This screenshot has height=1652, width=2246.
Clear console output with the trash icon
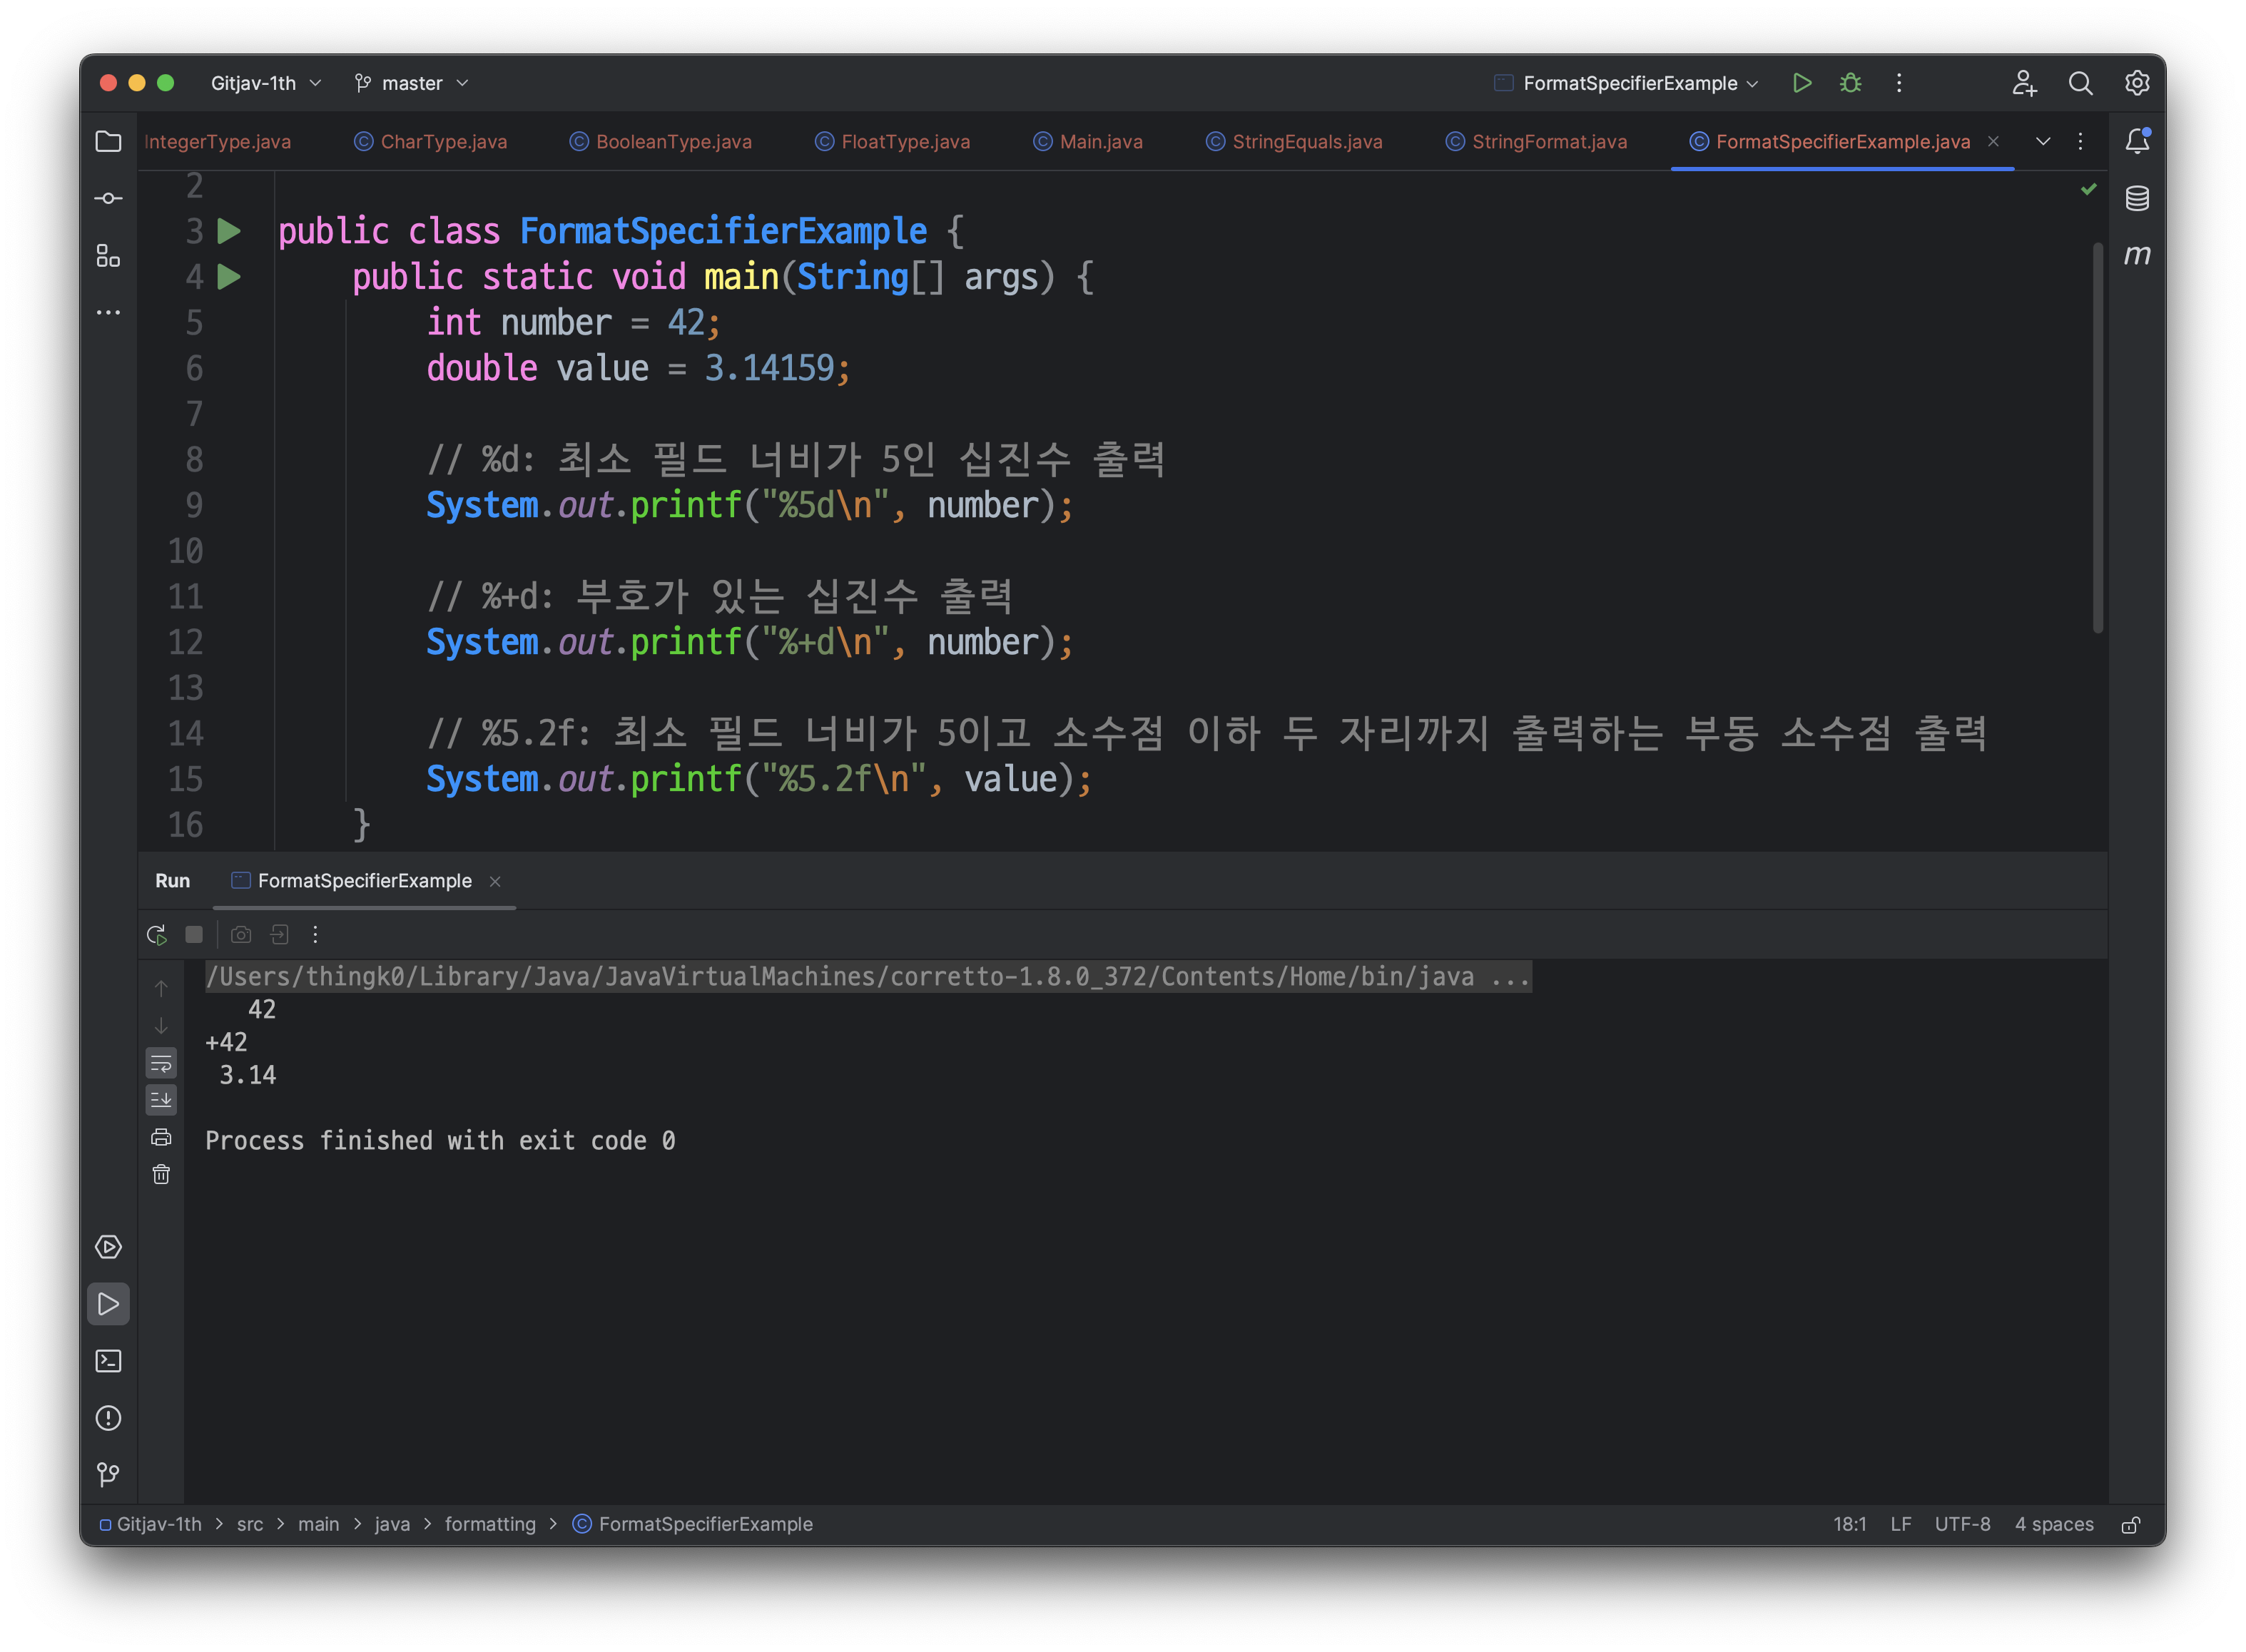pos(161,1174)
